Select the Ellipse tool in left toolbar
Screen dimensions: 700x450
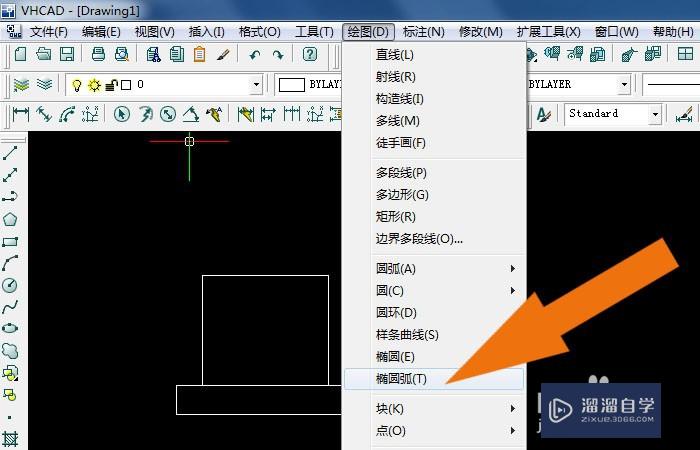coord(10,328)
